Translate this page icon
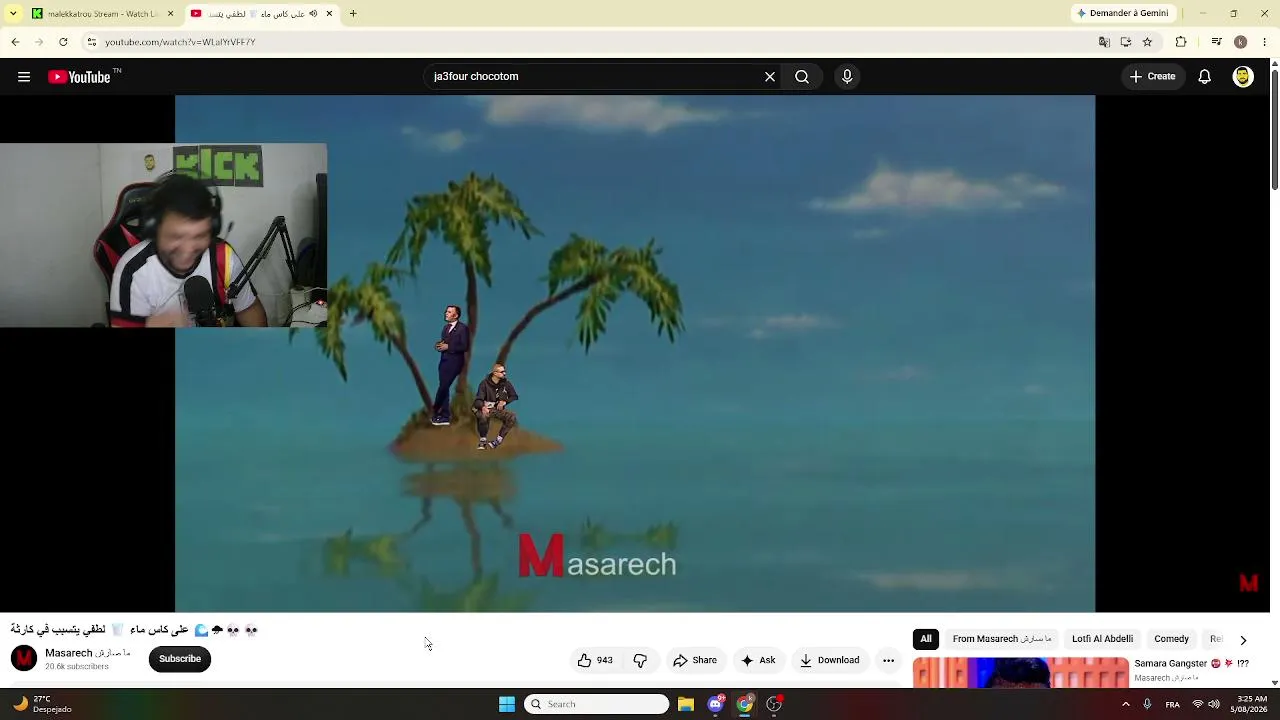 click(1104, 42)
